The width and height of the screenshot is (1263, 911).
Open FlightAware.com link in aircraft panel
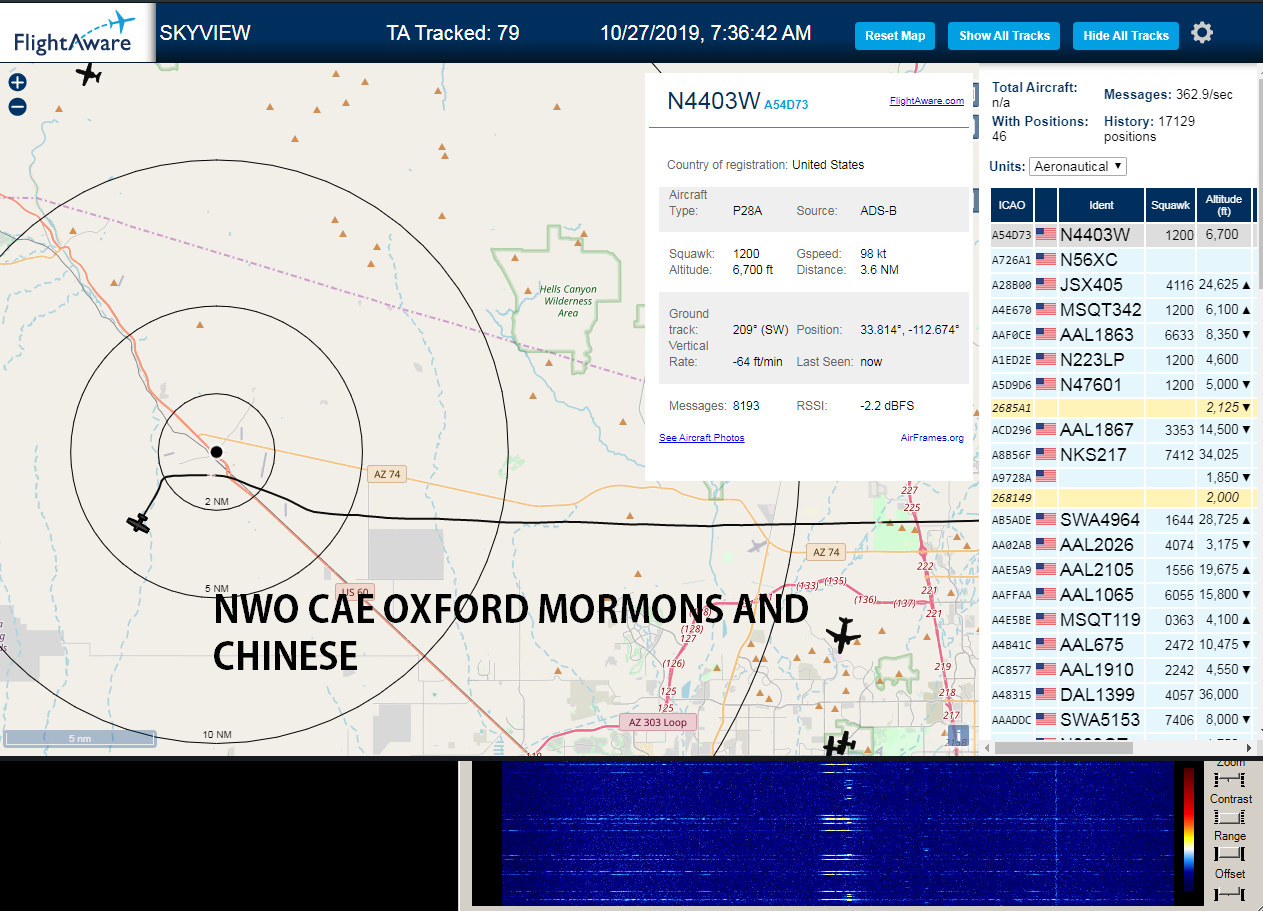[x=927, y=101]
